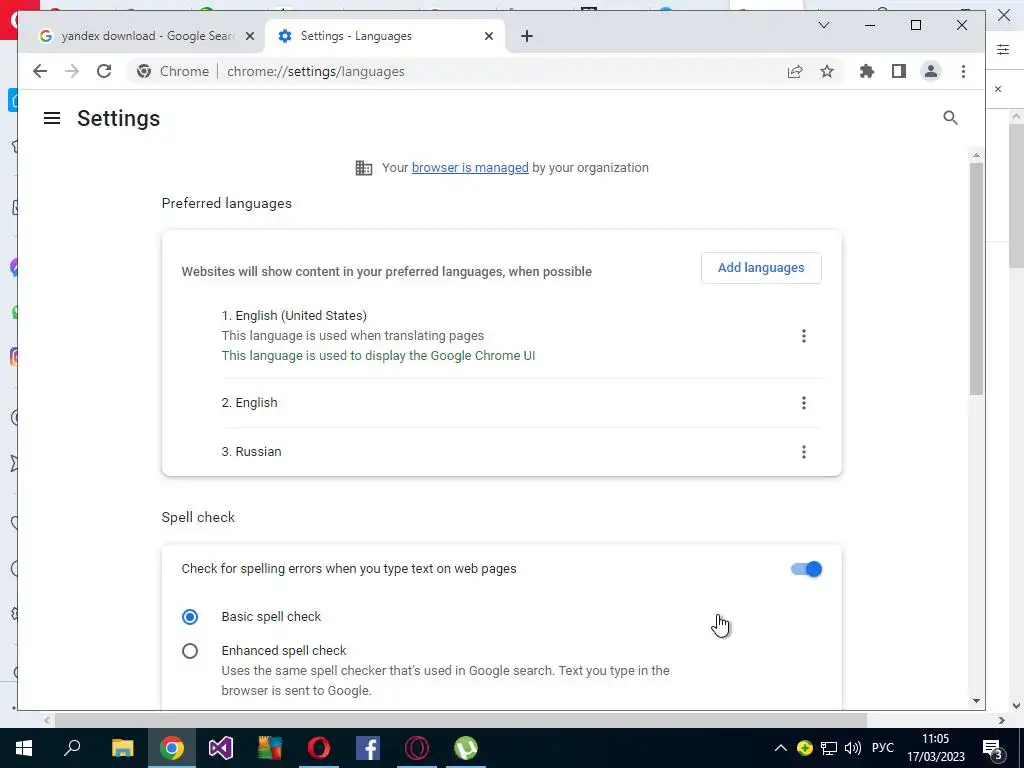Search settings with the magnifier icon
The image size is (1024, 768).
pos(950,118)
